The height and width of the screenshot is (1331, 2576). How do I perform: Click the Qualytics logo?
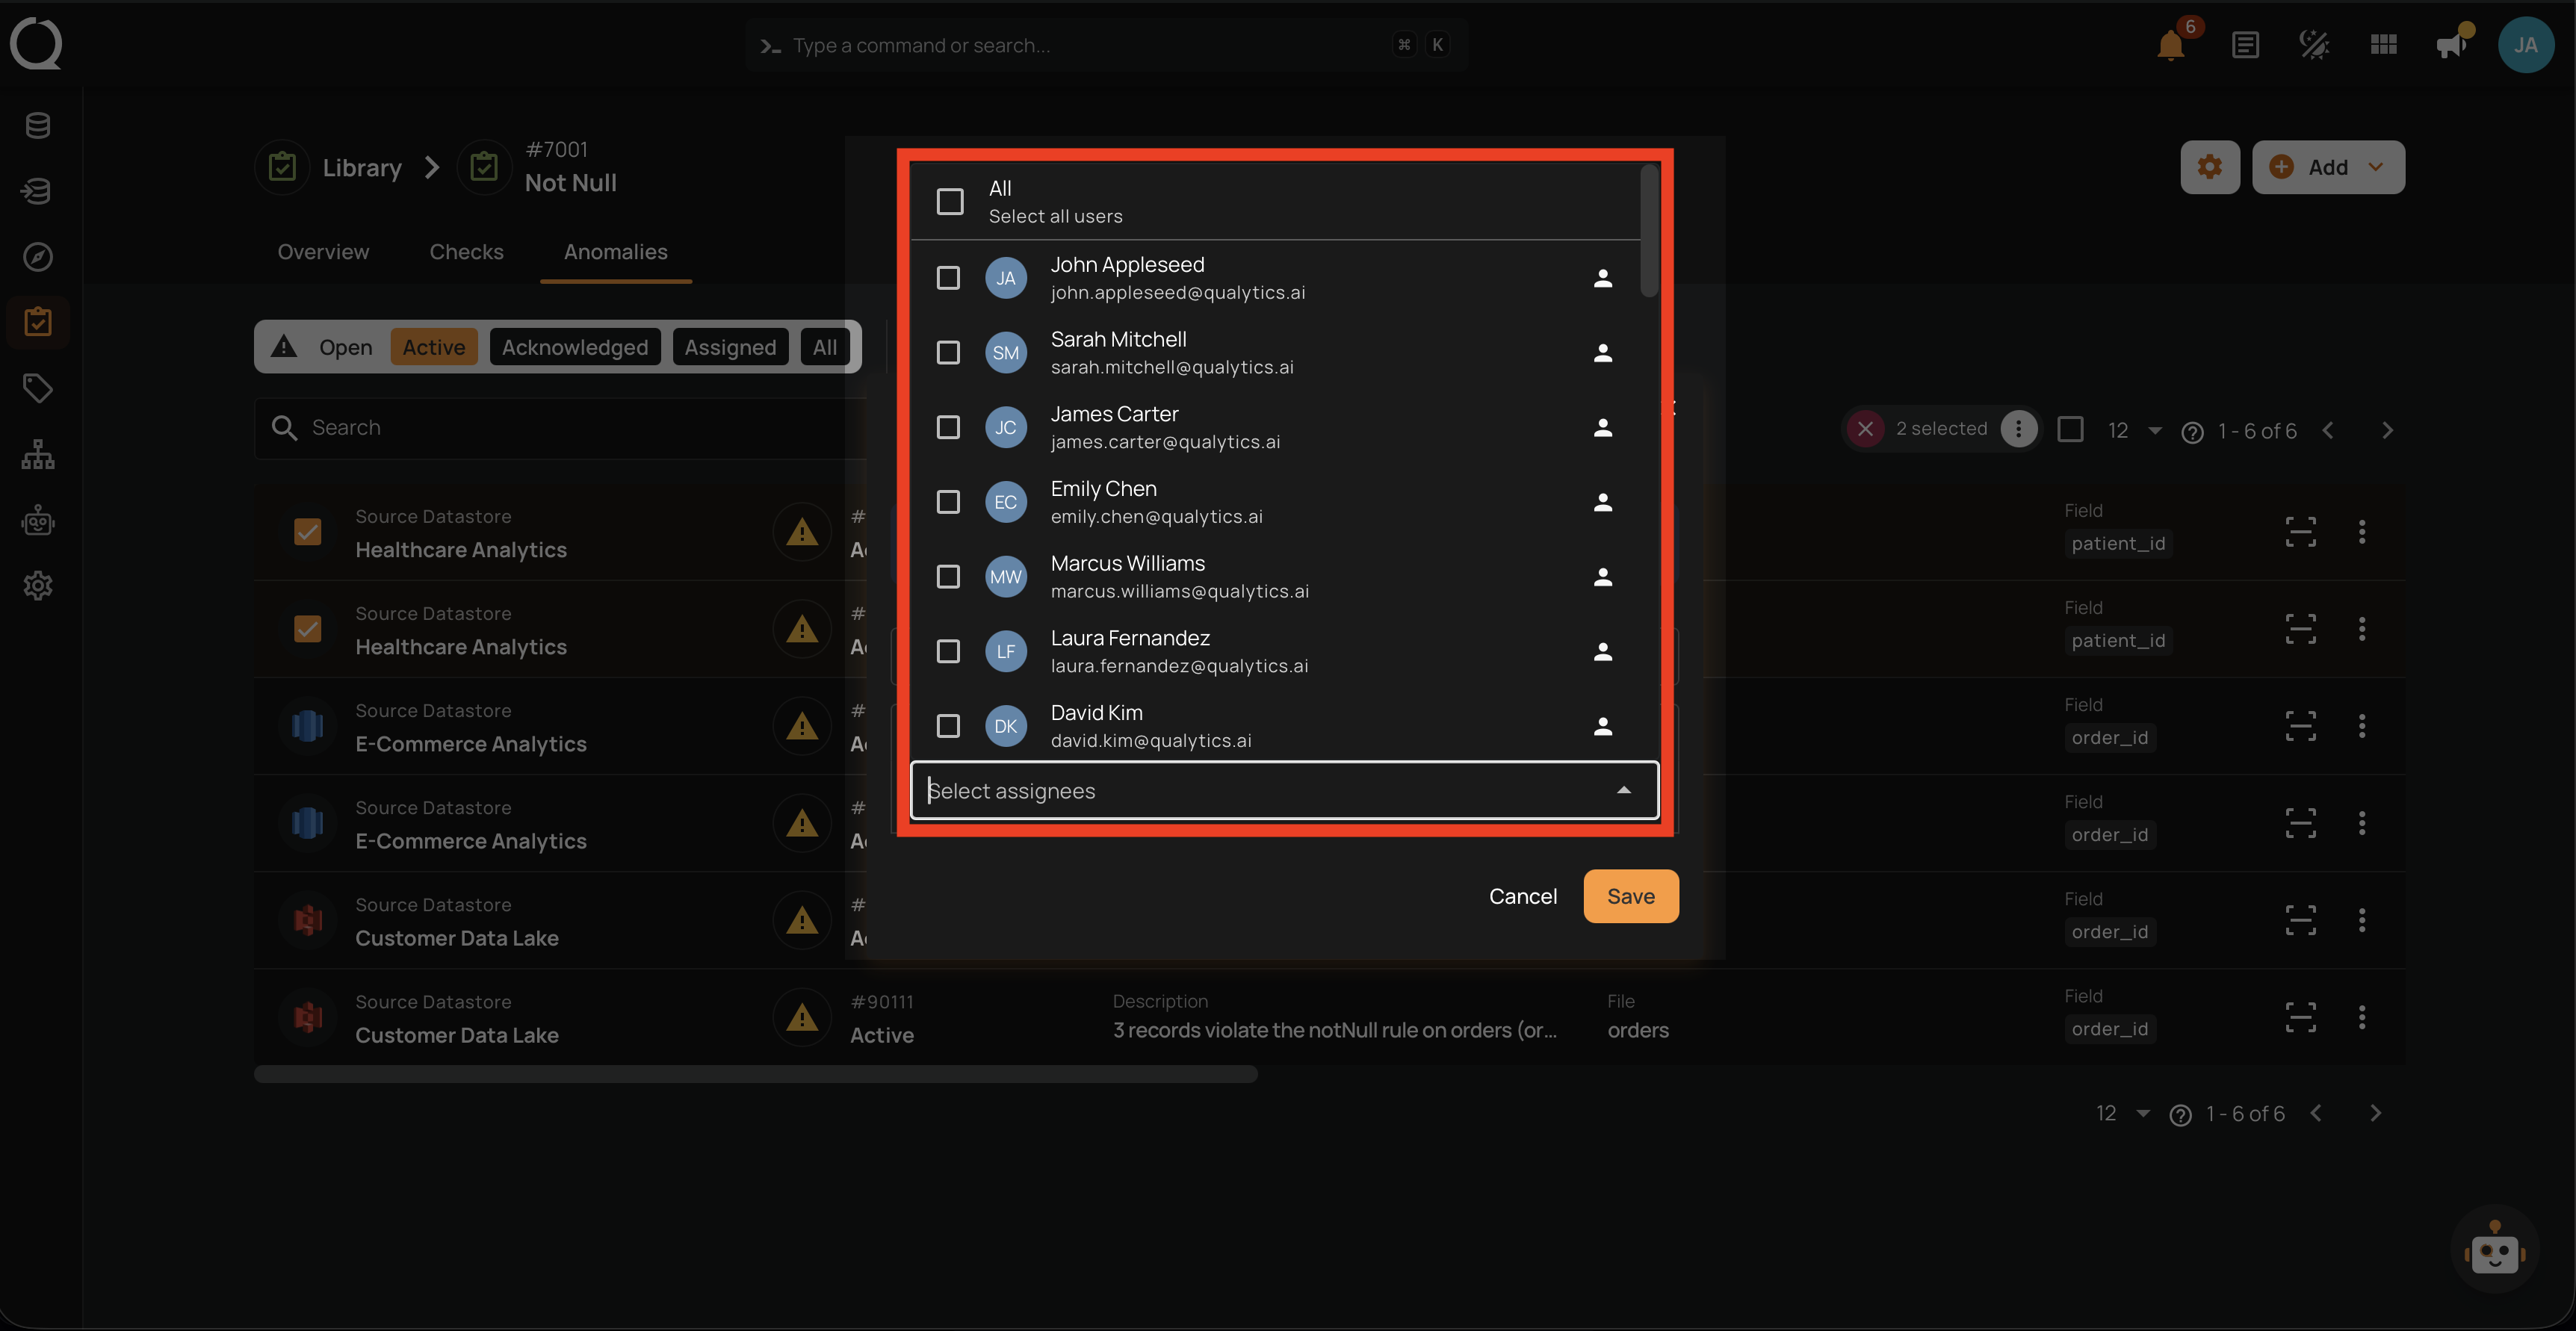(x=36, y=44)
